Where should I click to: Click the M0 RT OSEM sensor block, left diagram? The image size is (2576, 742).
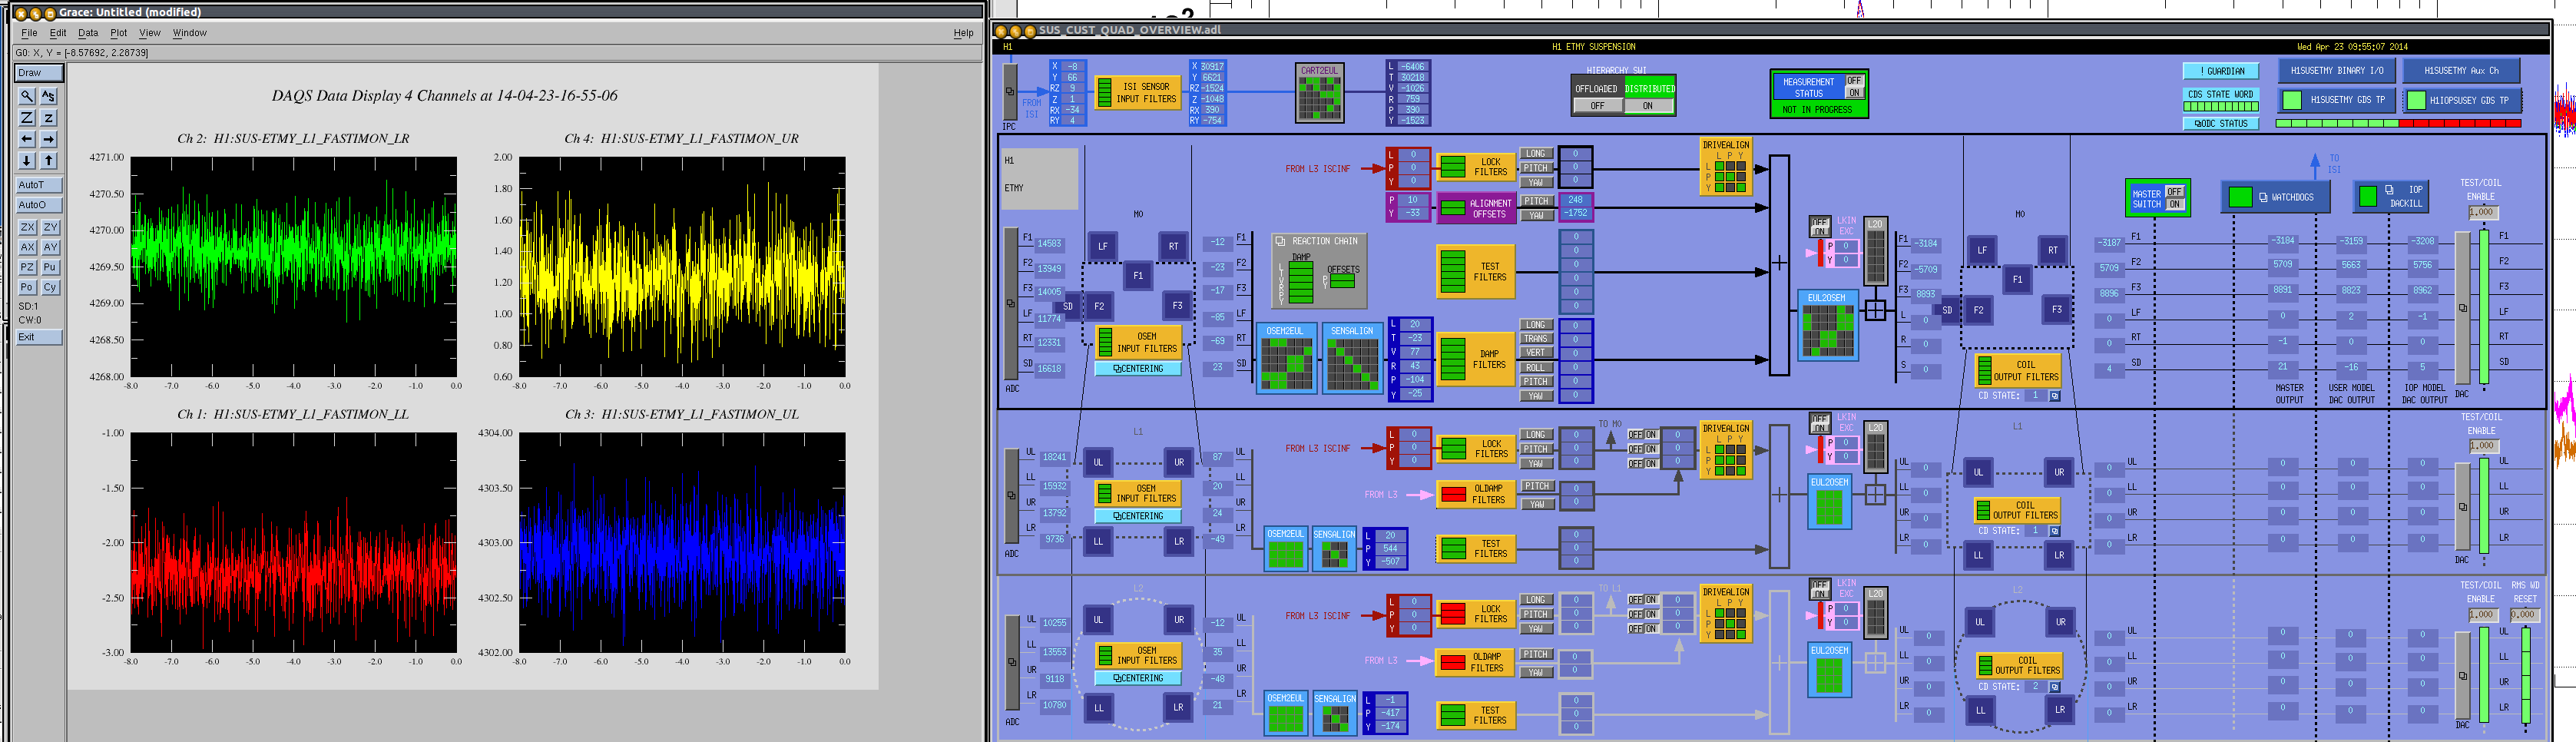tap(1173, 246)
